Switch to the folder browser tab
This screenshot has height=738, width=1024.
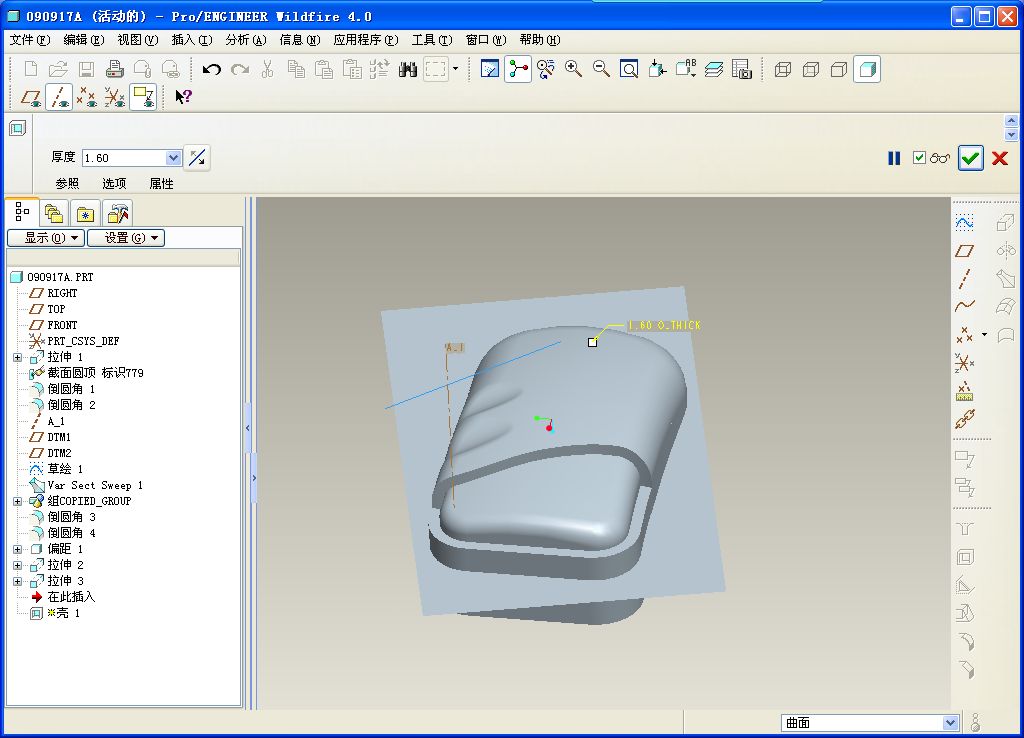tap(54, 214)
